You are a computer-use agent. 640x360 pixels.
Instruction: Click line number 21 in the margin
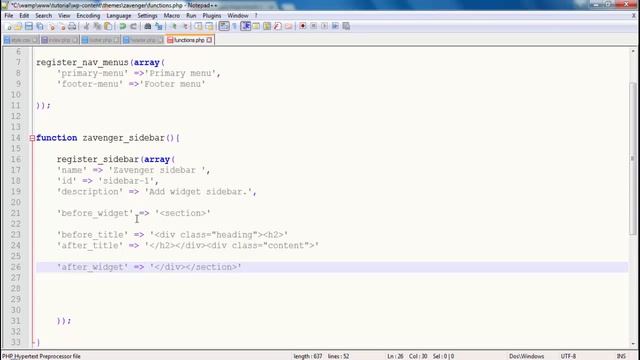coord(16,213)
